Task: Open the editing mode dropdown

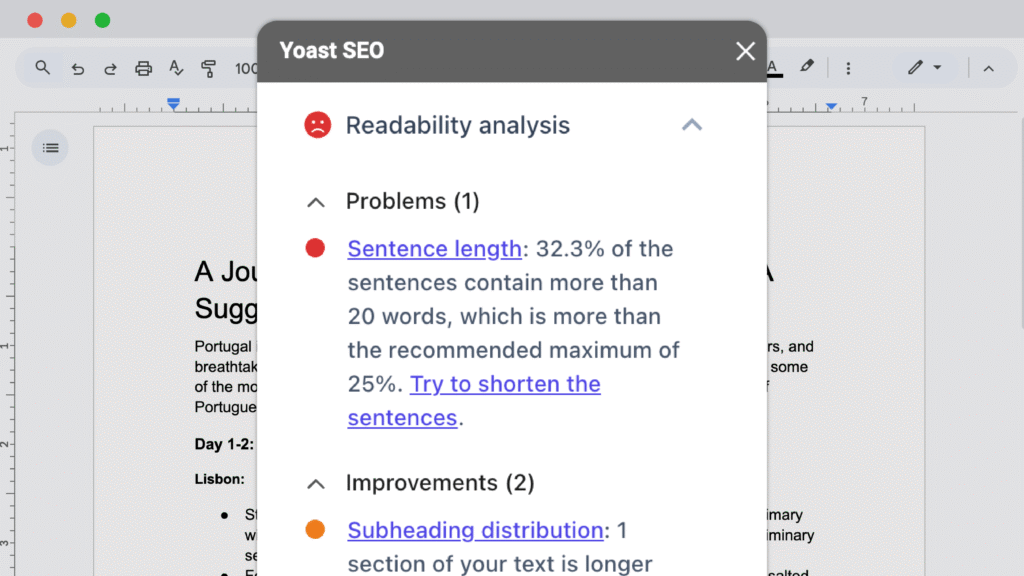Action: point(922,68)
